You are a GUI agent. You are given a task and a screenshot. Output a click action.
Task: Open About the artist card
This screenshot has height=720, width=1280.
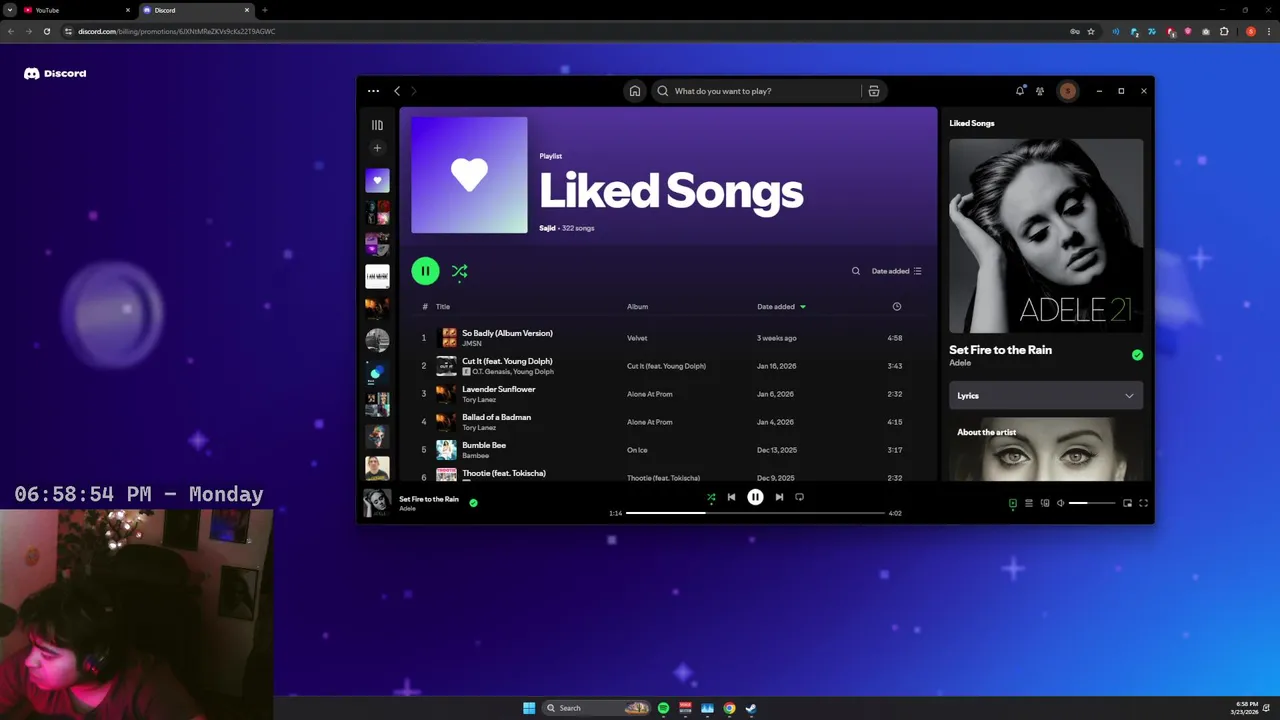click(x=1046, y=448)
